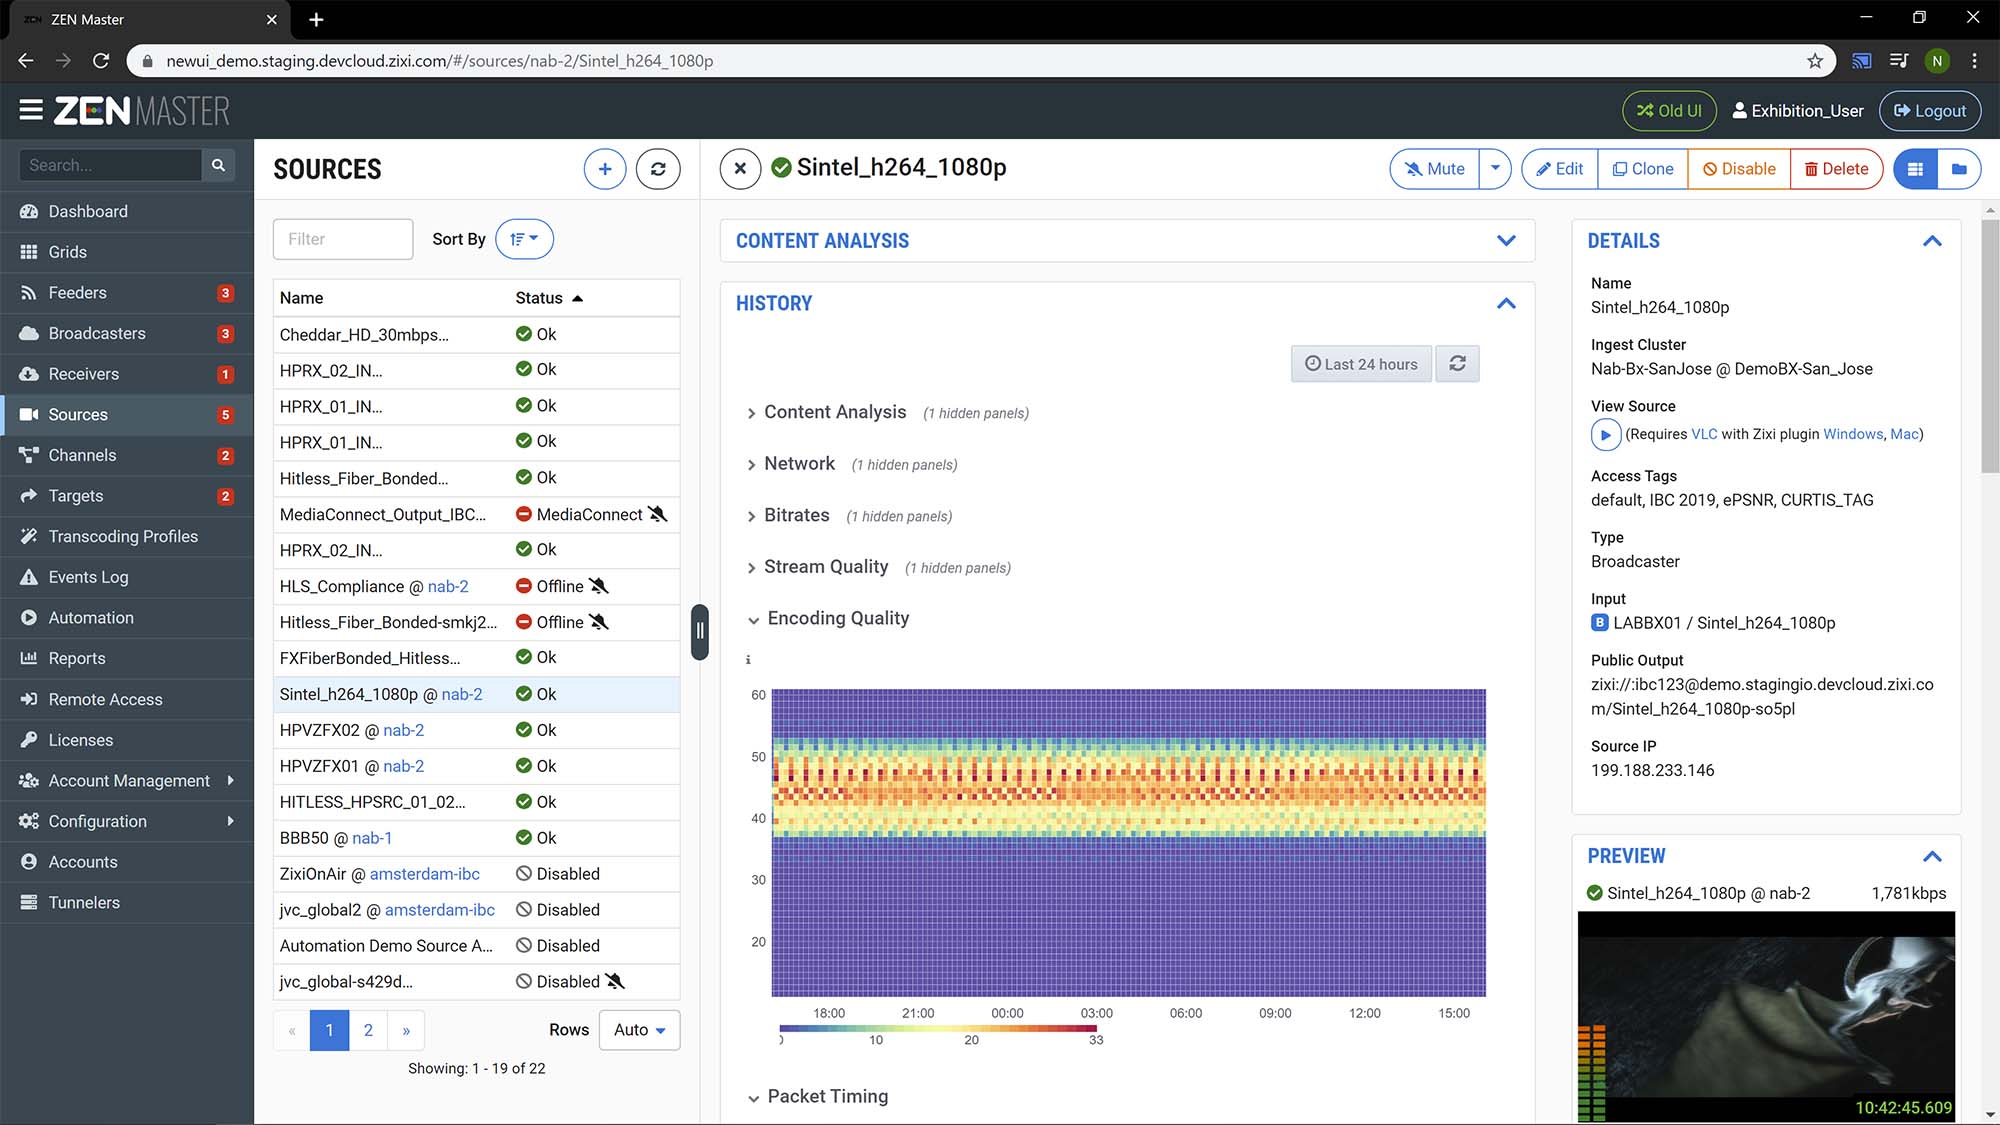
Task: Open the Rows Auto dropdown
Action: click(639, 1030)
